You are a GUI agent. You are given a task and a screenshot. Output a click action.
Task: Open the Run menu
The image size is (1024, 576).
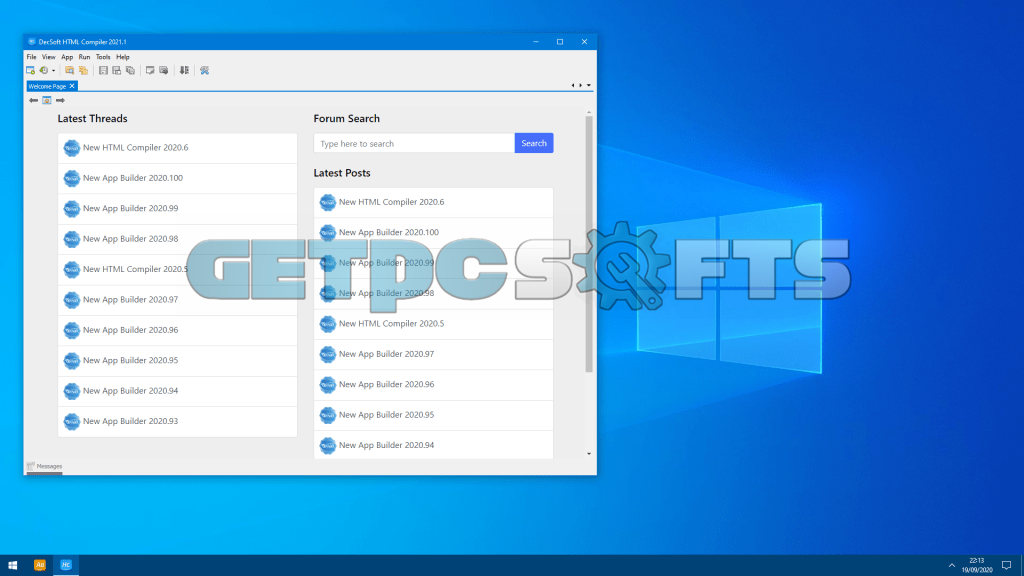click(x=84, y=57)
